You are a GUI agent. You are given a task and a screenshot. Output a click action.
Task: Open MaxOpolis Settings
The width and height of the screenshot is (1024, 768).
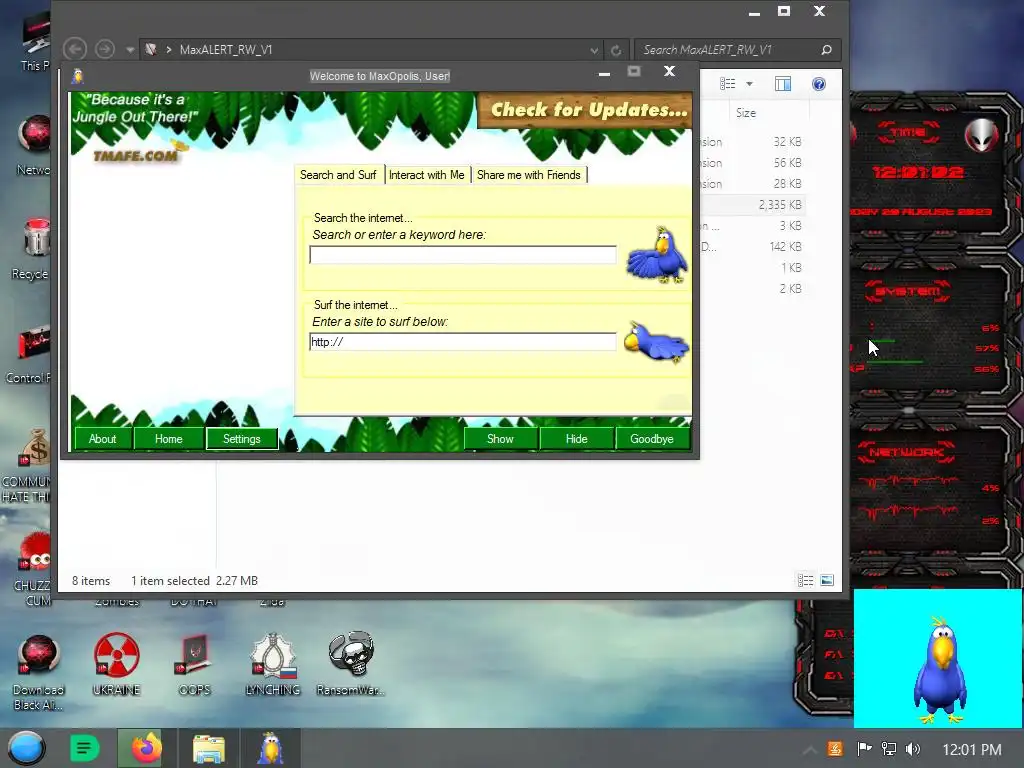tap(242, 439)
